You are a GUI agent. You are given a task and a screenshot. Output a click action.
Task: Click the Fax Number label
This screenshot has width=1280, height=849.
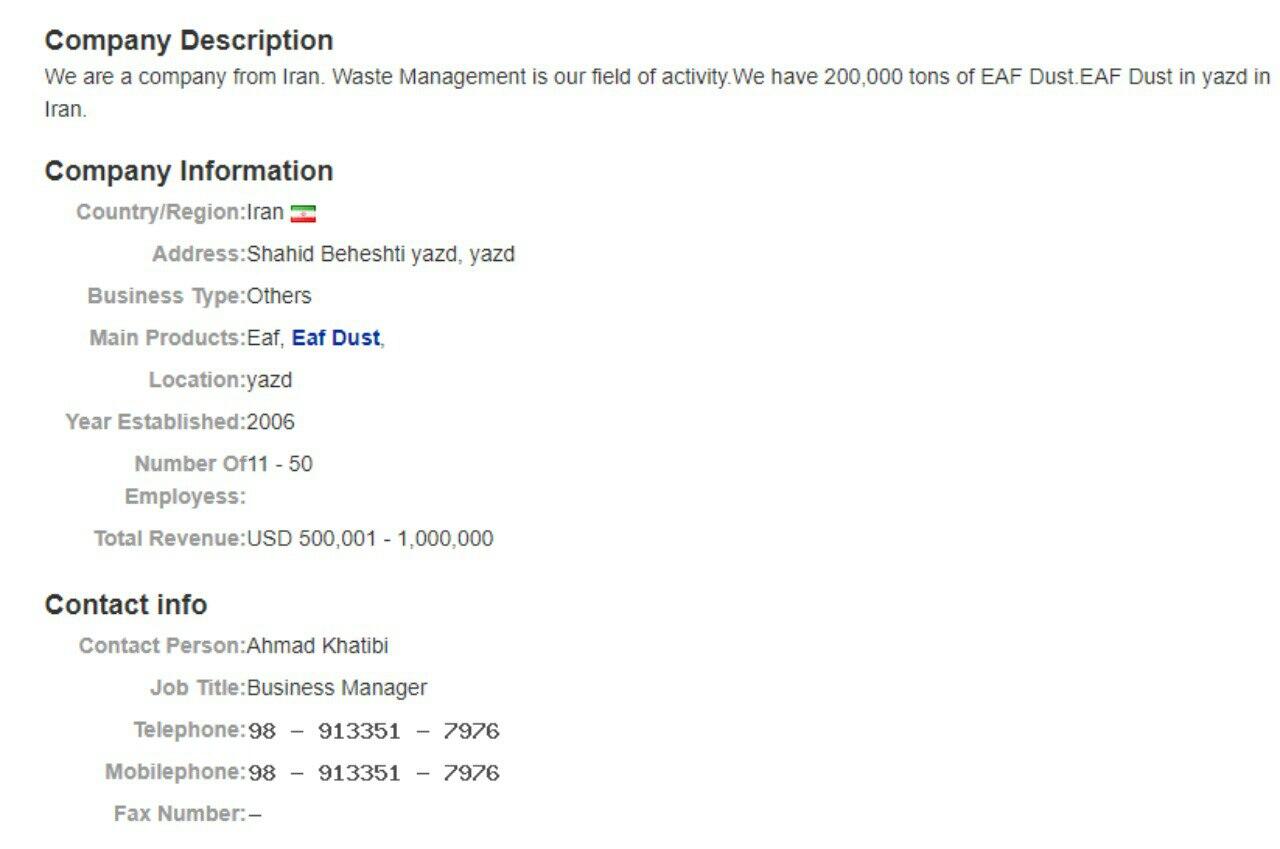point(180,814)
